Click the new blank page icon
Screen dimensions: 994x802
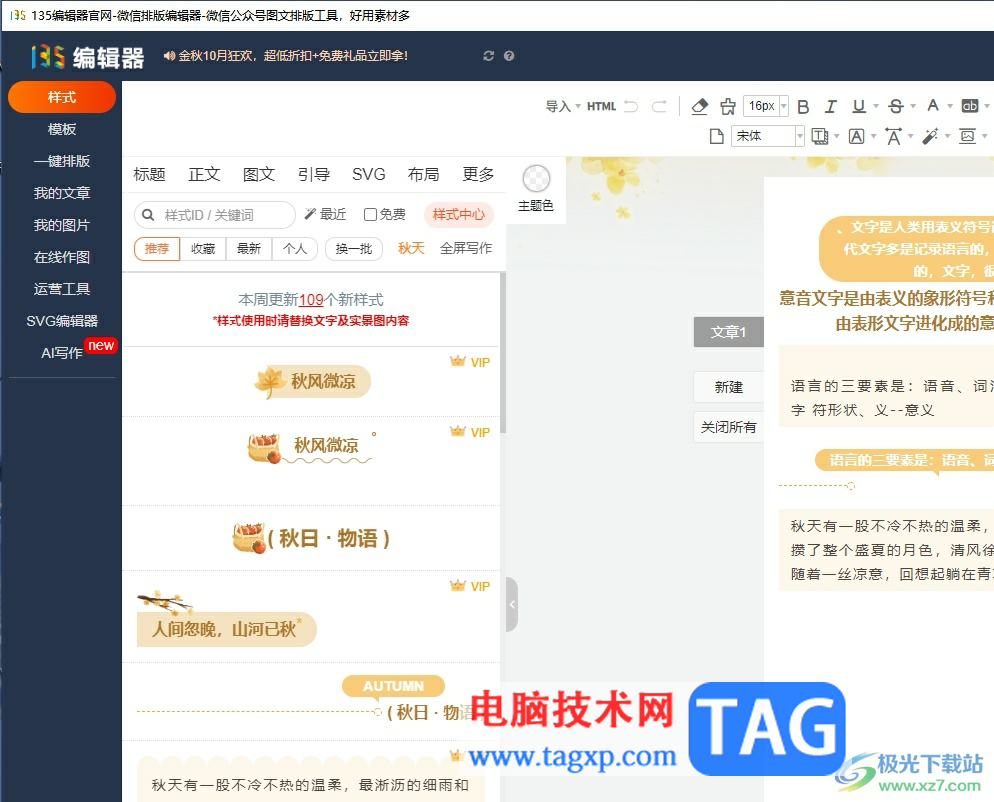716,136
